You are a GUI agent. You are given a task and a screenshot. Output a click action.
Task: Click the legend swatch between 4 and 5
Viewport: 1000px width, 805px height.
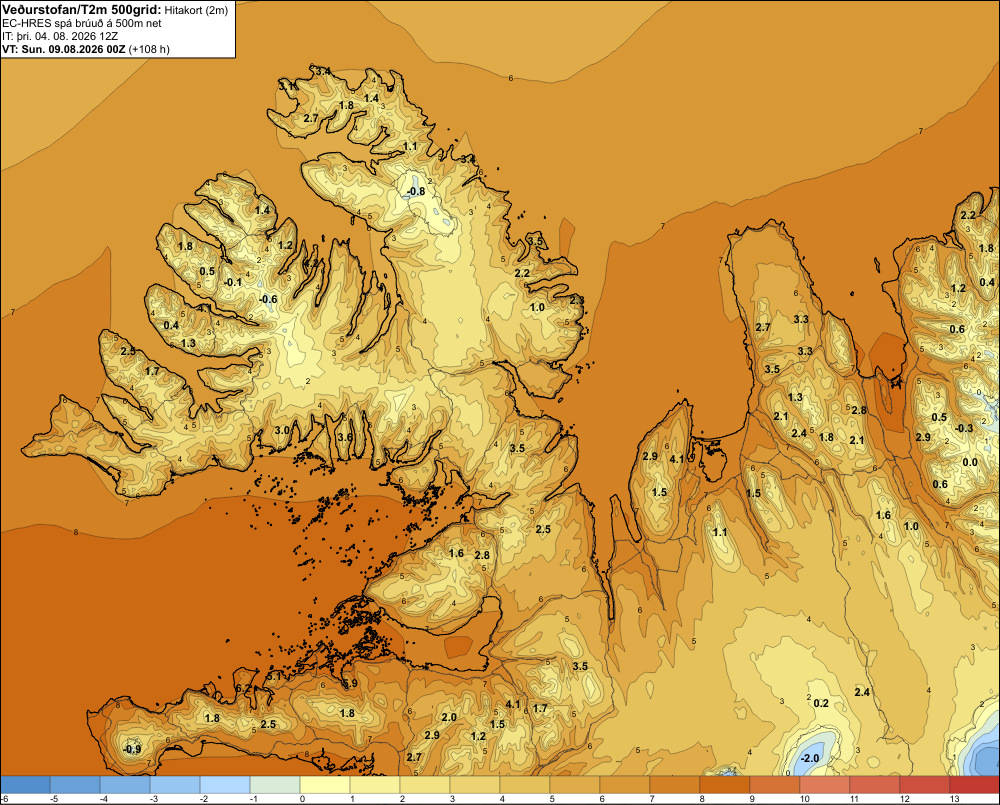(x=525, y=784)
